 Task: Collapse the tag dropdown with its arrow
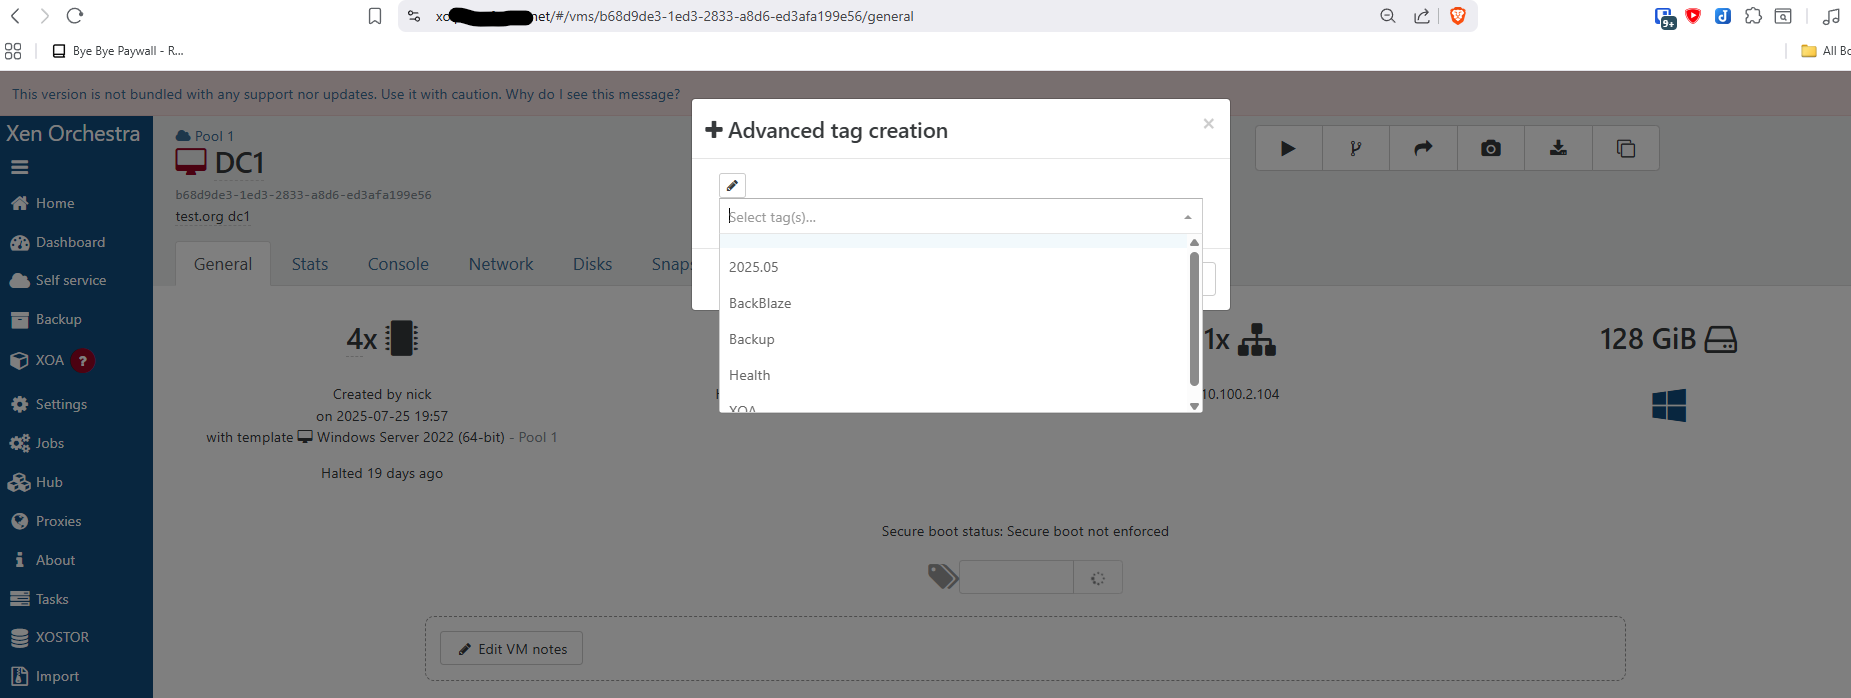point(1188,217)
